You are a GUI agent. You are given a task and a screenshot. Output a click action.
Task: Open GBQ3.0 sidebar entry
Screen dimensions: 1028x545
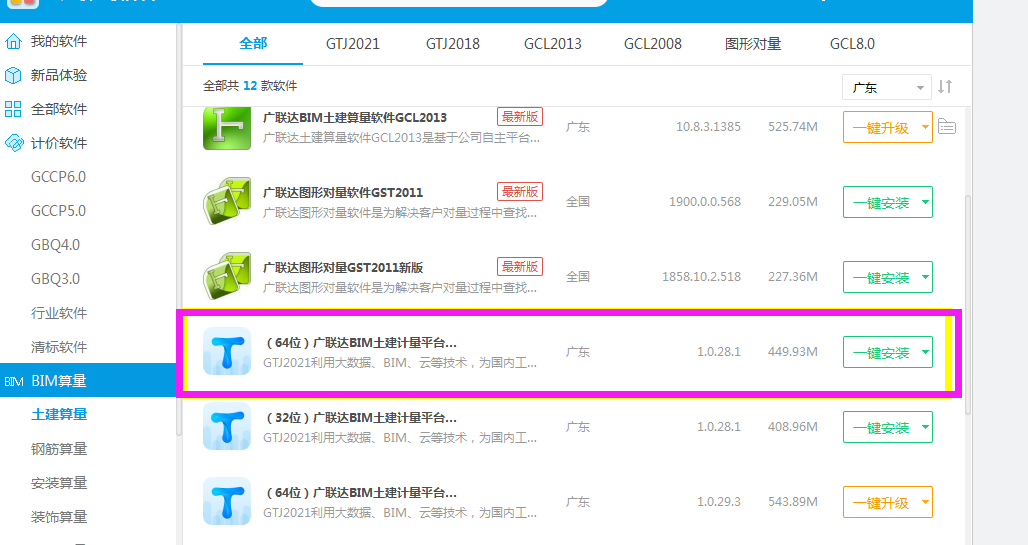click(55, 279)
